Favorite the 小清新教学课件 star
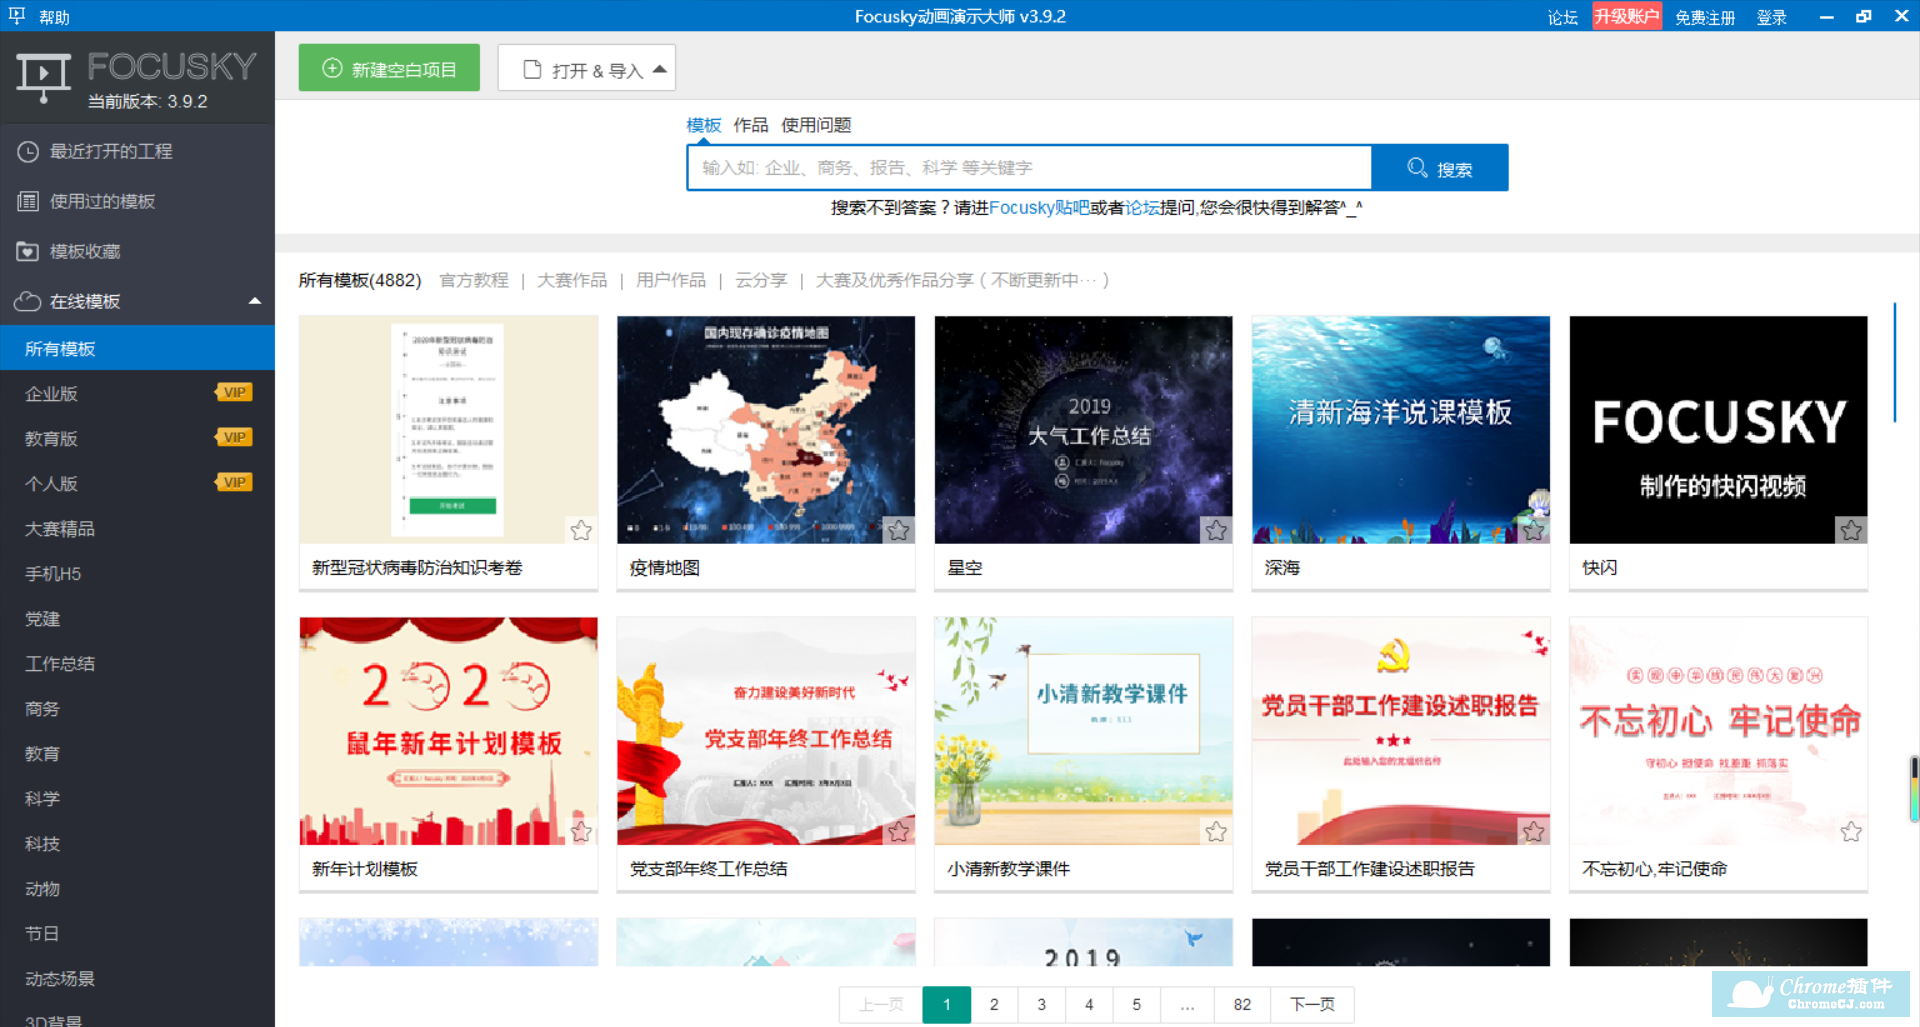 point(1216,831)
